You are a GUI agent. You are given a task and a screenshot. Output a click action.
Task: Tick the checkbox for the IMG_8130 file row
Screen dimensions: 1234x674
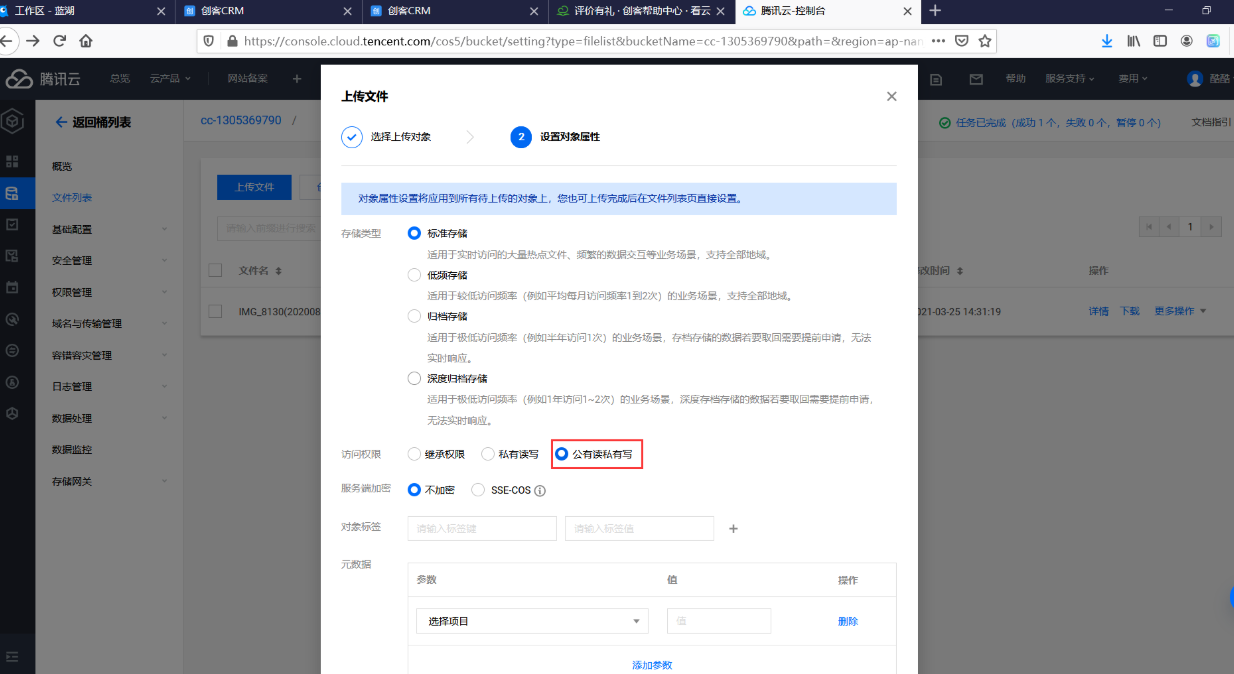[215, 311]
